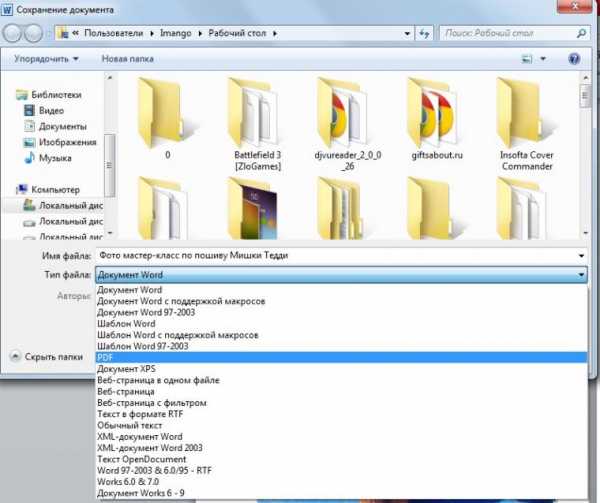Pick Шаблон Word 97-2003 type
This screenshot has height=503, width=600.
pyautogui.click(x=341, y=346)
